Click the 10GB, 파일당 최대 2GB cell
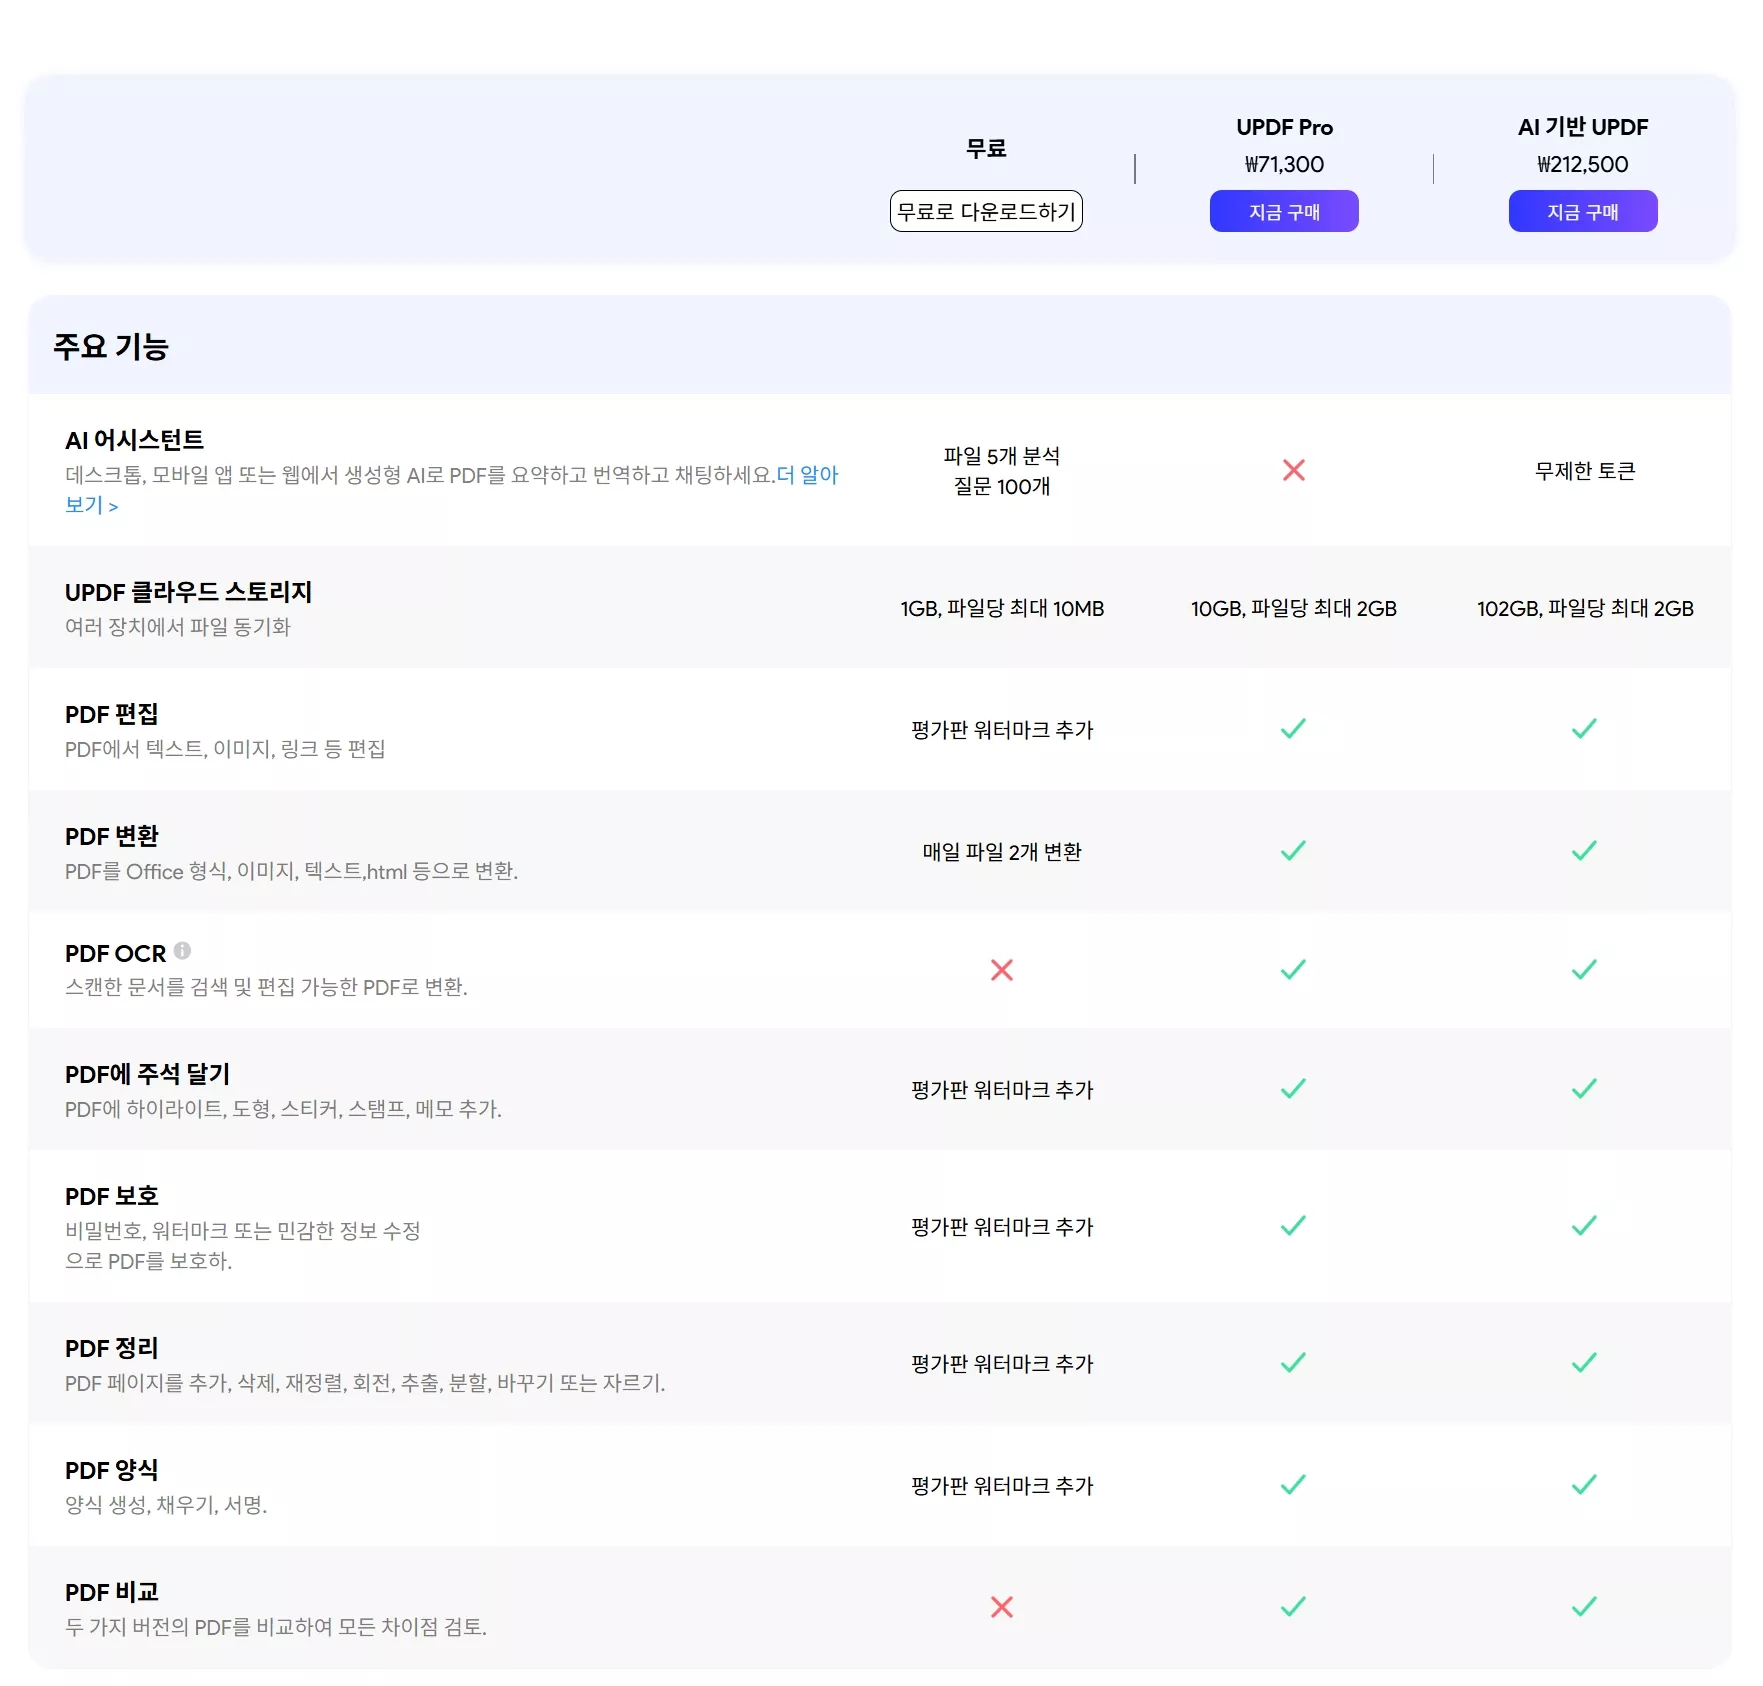 [1294, 608]
